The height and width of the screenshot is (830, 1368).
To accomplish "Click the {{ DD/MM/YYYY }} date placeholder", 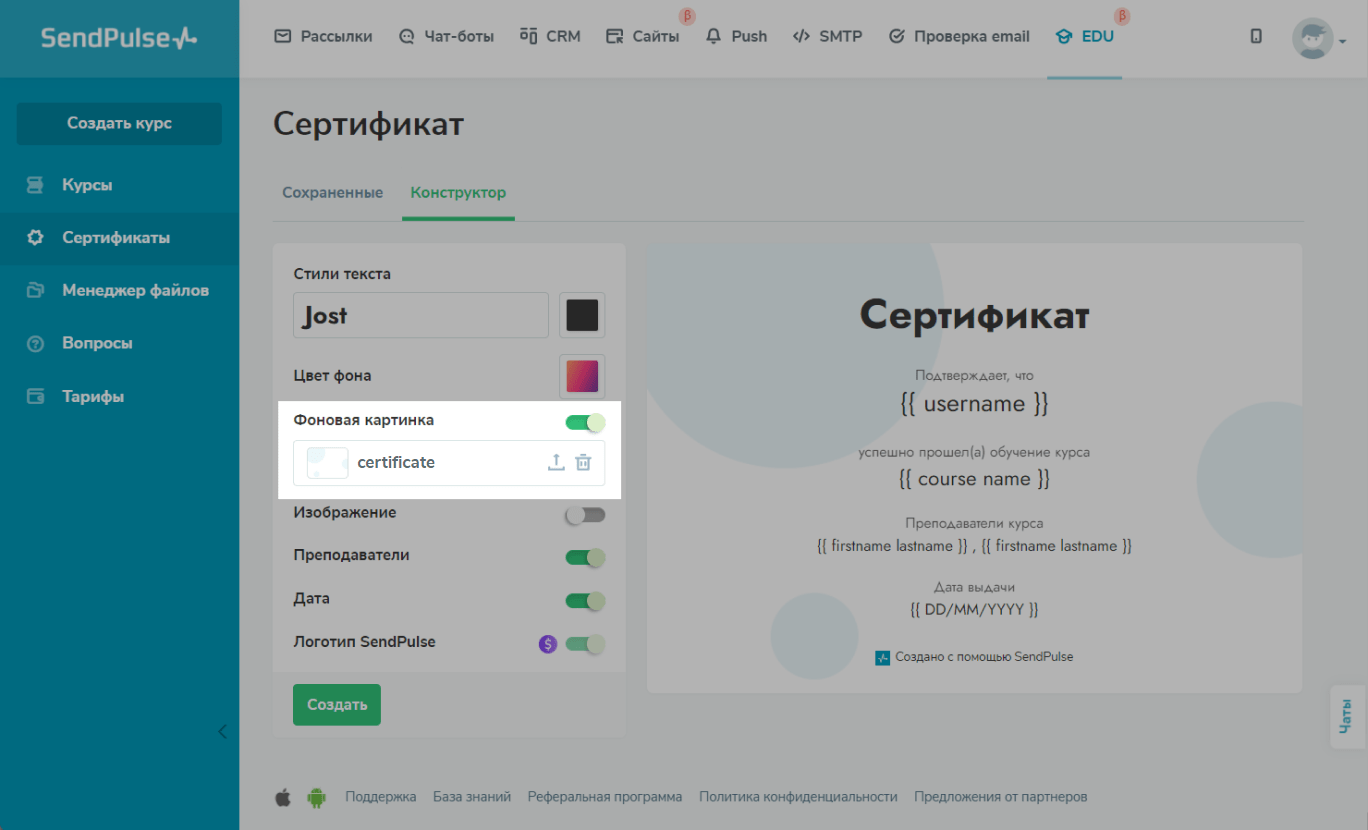I will pos(974,609).
